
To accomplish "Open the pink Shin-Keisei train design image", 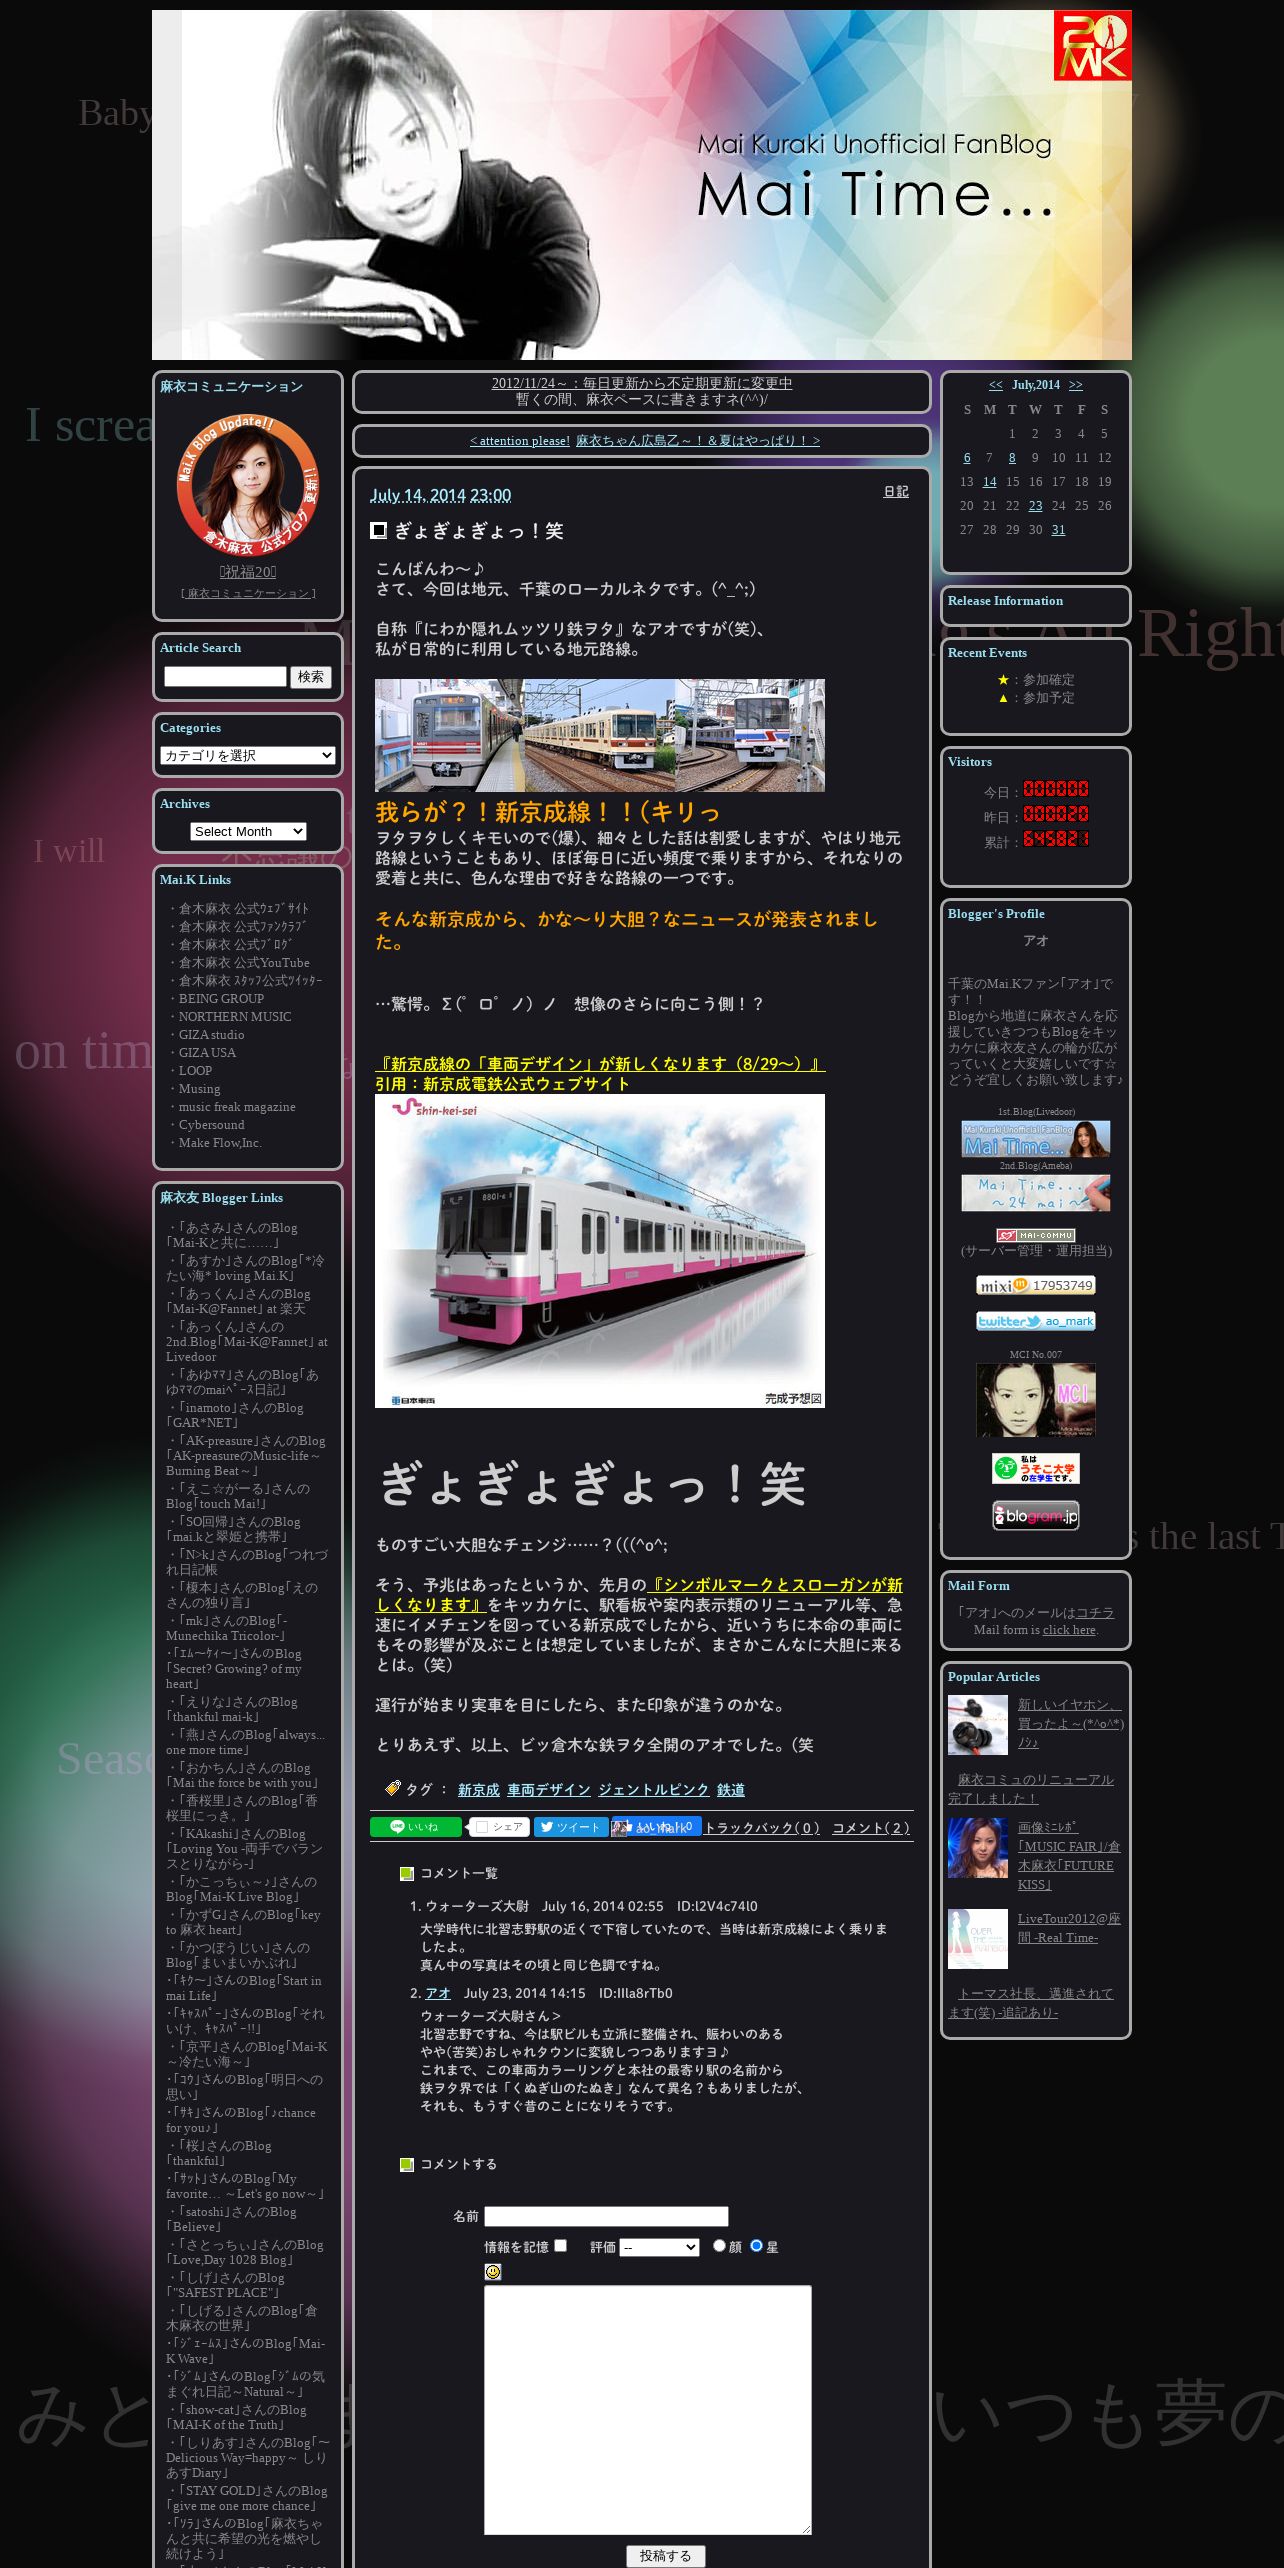I will click(x=600, y=1251).
